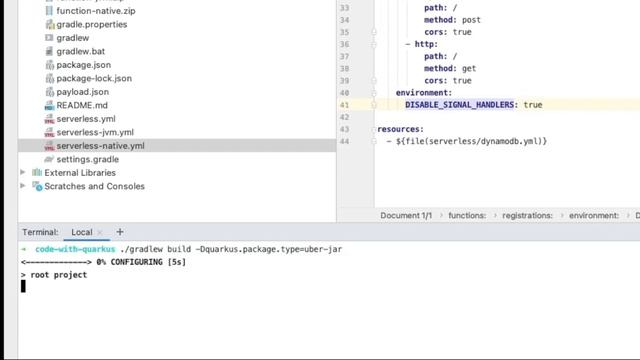The width and height of the screenshot is (640, 360).
Task: Fold marker at line 44
Action: click(374, 142)
